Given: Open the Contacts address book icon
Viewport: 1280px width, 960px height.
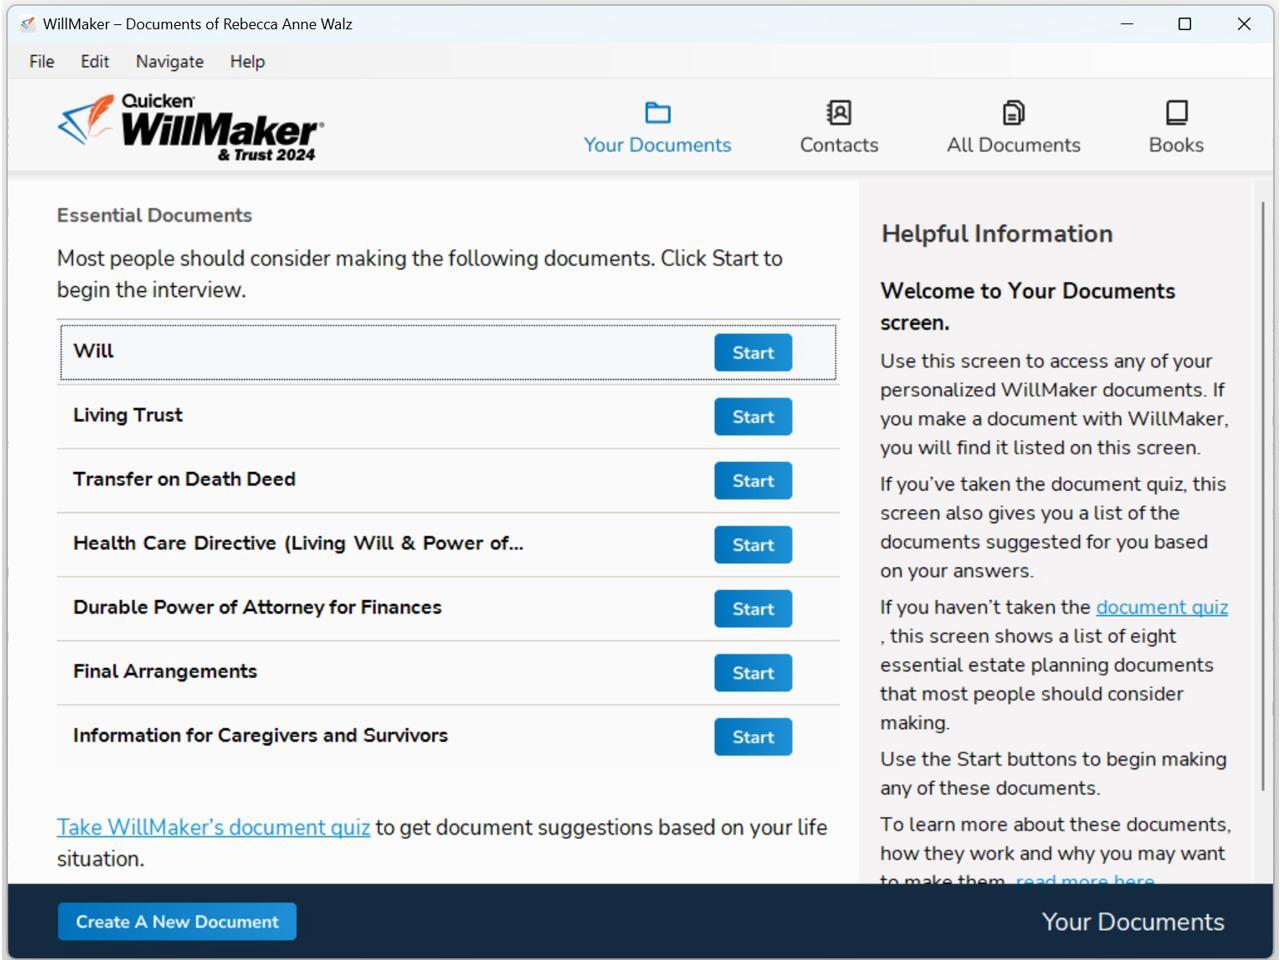Looking at the screenshot, I should (838, 113).
